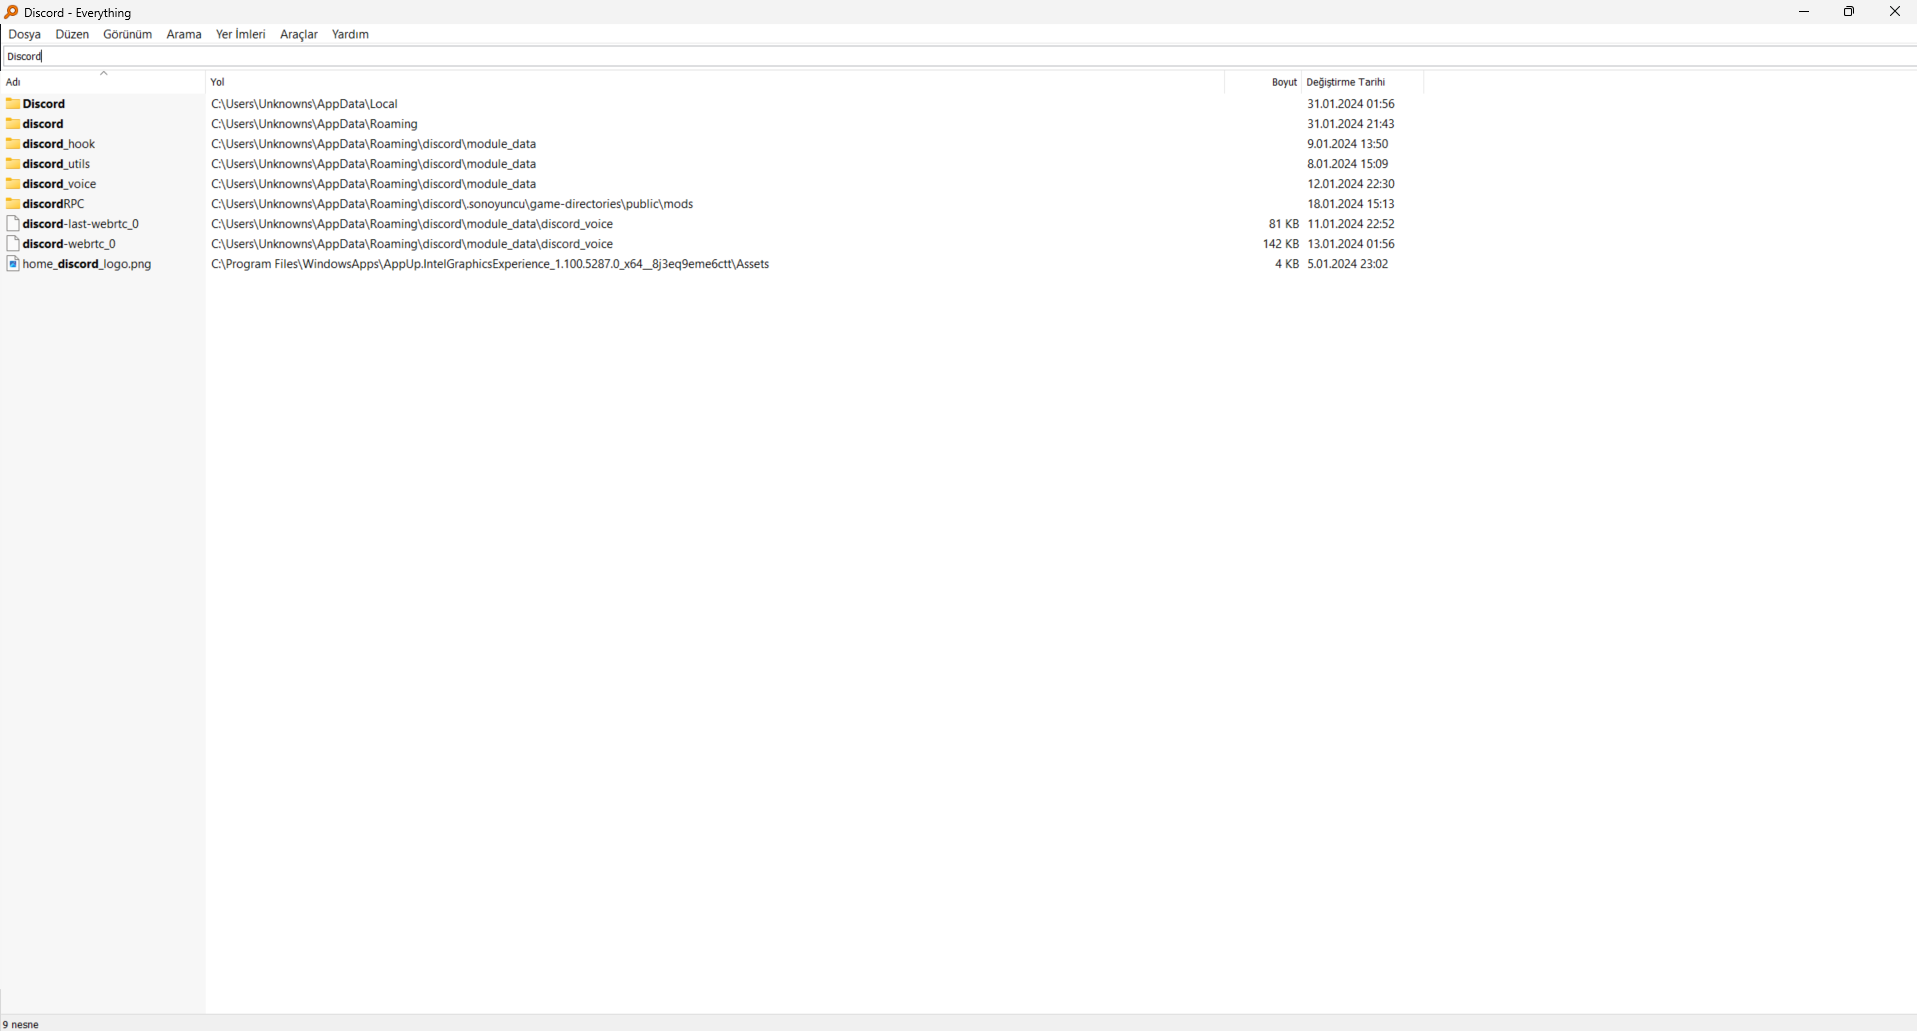This screenshot has height=1031, width=1917.
Task: Click the date 31.01.2024 01:56
Action: point(1351,104)
